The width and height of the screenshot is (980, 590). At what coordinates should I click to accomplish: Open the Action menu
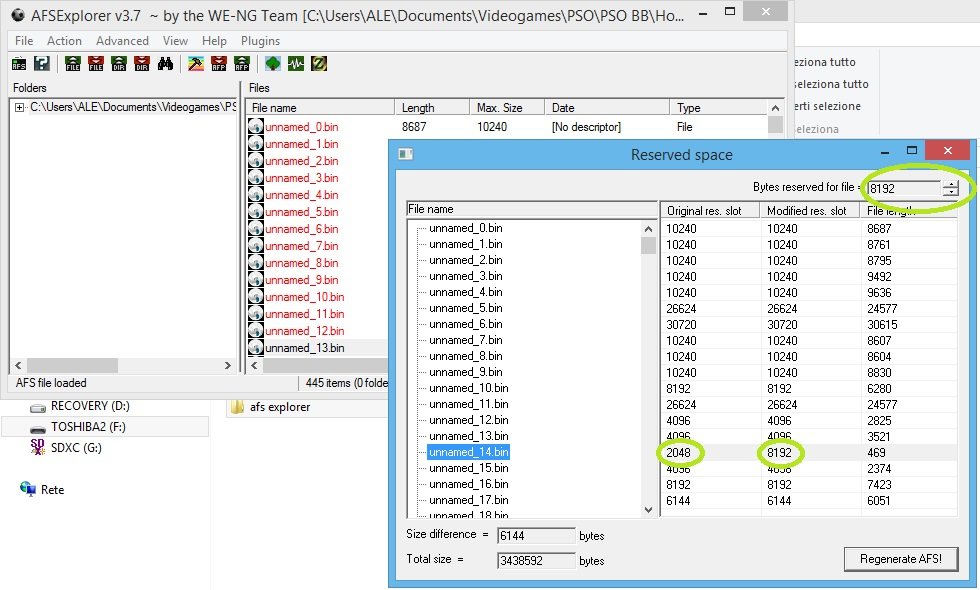coord(64,41)
